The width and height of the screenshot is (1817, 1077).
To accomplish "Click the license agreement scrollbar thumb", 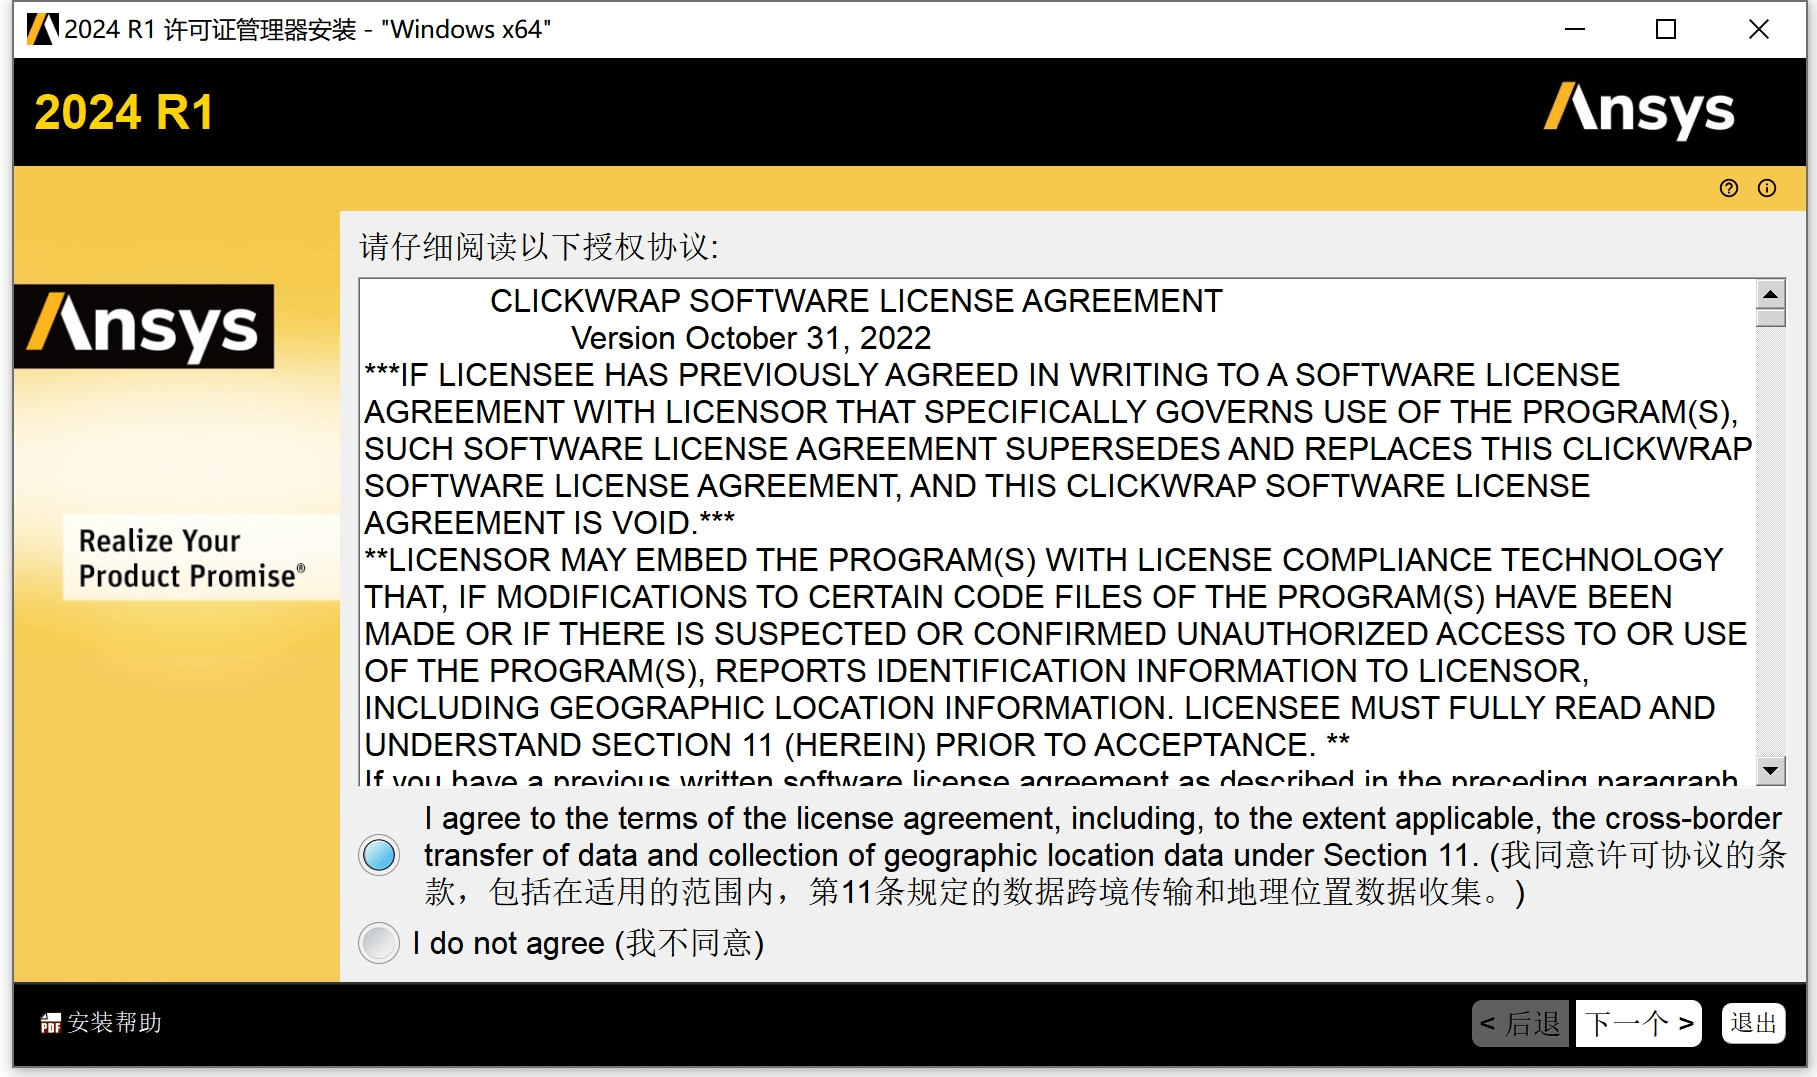I will point(1770,318).
